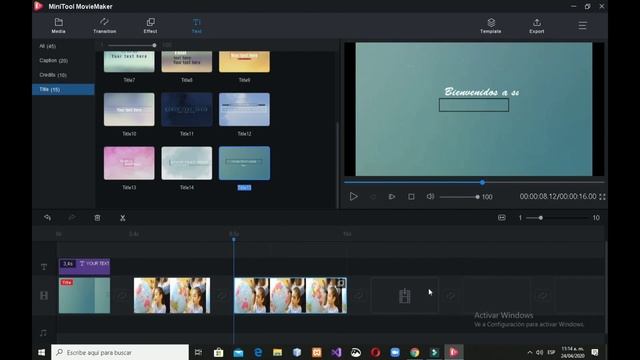Select the third video clip at the playhead
The image size is (640, 360).
(x=290, y=296)
